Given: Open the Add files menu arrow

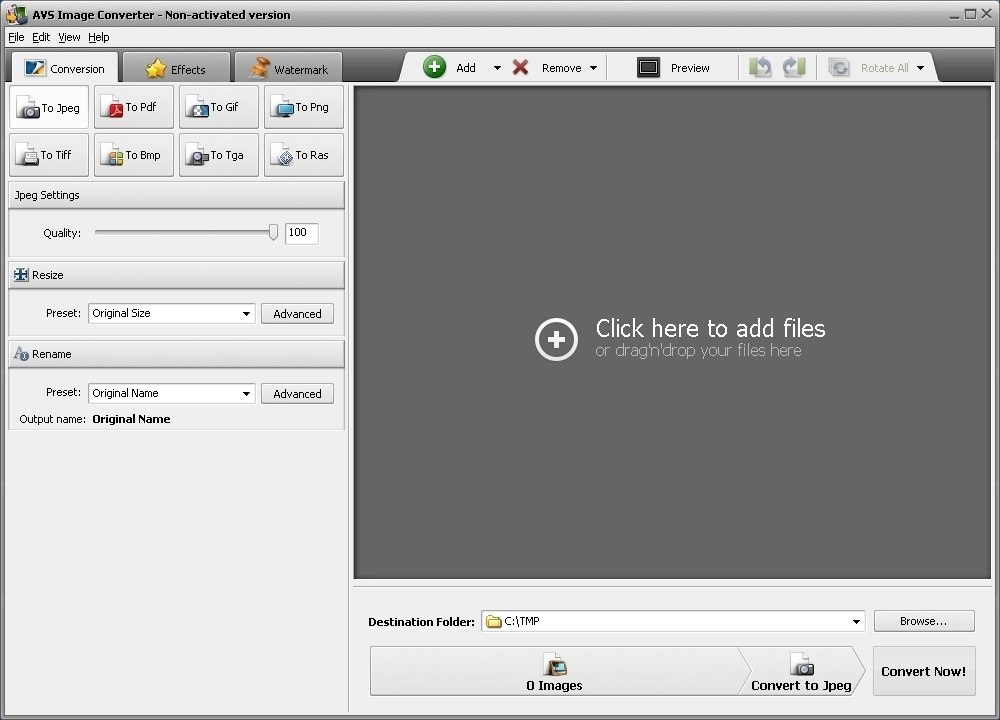Looking at the screenshot, I should 495,67.
